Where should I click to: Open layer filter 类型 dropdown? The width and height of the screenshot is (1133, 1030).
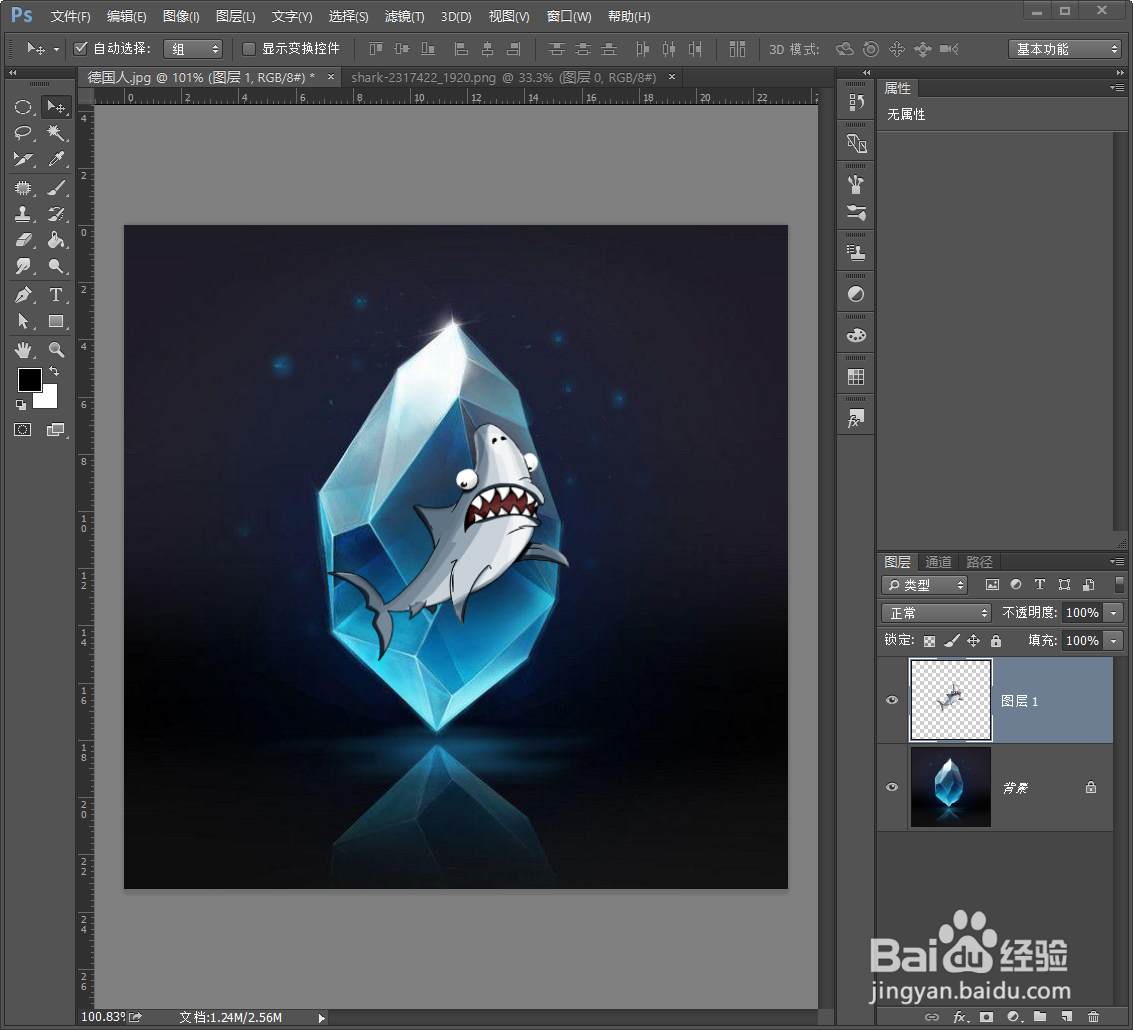[x=924, y=585]
